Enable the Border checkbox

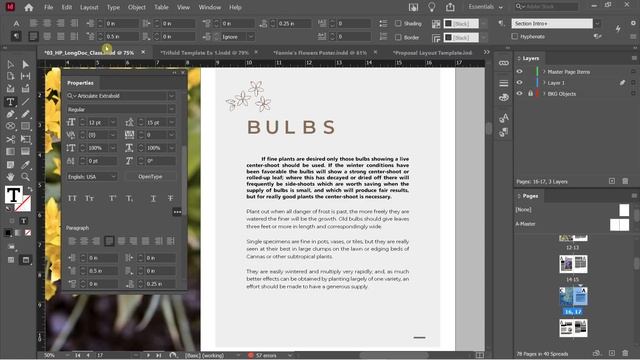[398, 37]
